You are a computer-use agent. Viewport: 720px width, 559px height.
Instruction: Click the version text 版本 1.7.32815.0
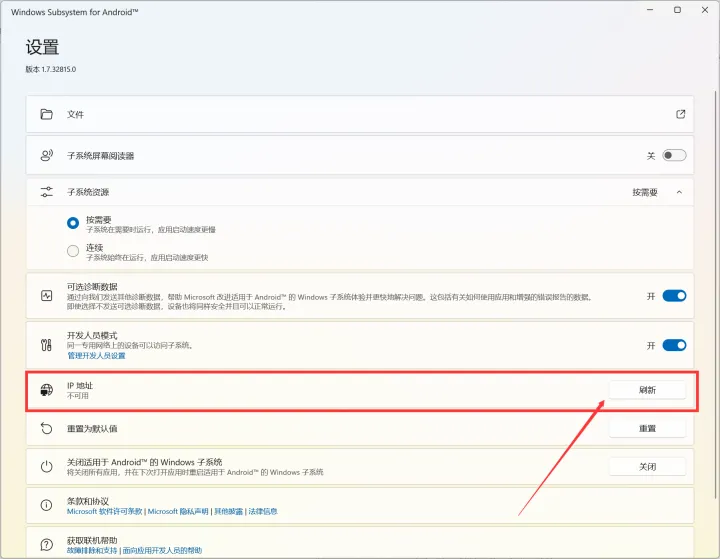pos(51,69)
